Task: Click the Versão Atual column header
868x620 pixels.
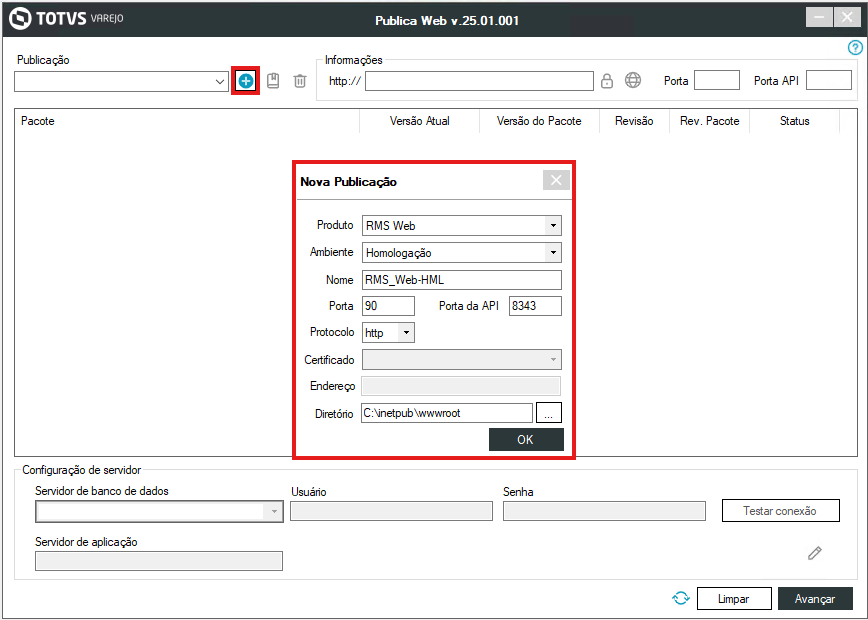Action: (420, 121)
